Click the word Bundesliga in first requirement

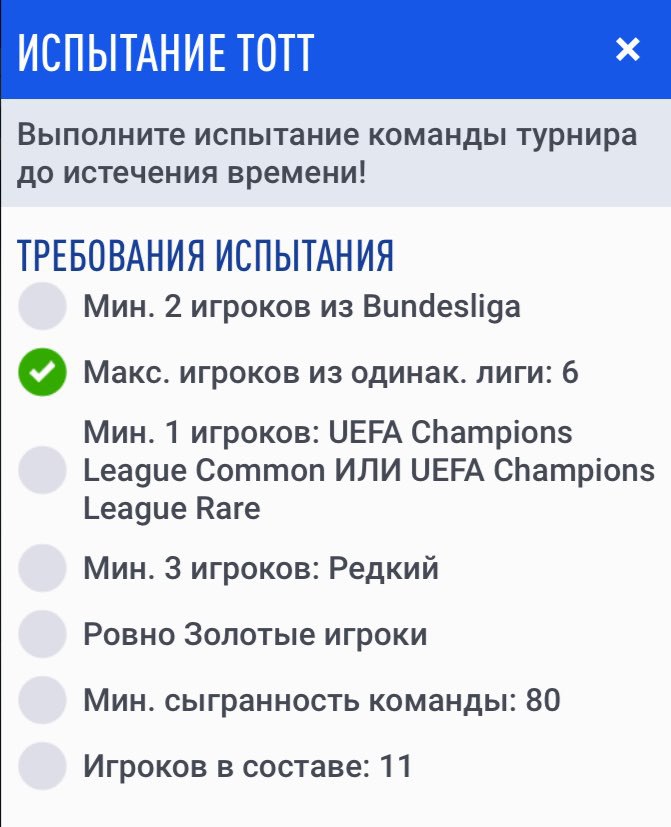click(441, 306)
